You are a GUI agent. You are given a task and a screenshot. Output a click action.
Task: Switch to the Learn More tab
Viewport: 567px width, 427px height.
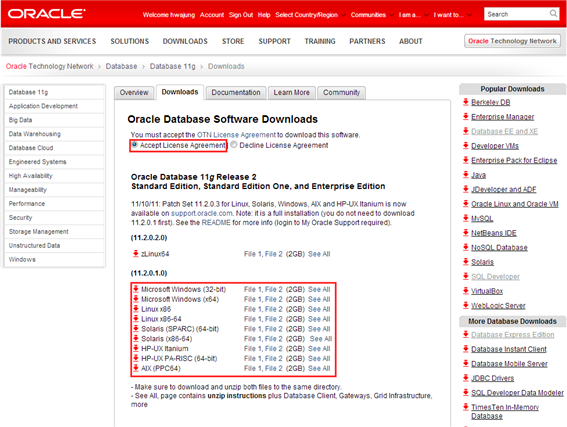[291, 93]
